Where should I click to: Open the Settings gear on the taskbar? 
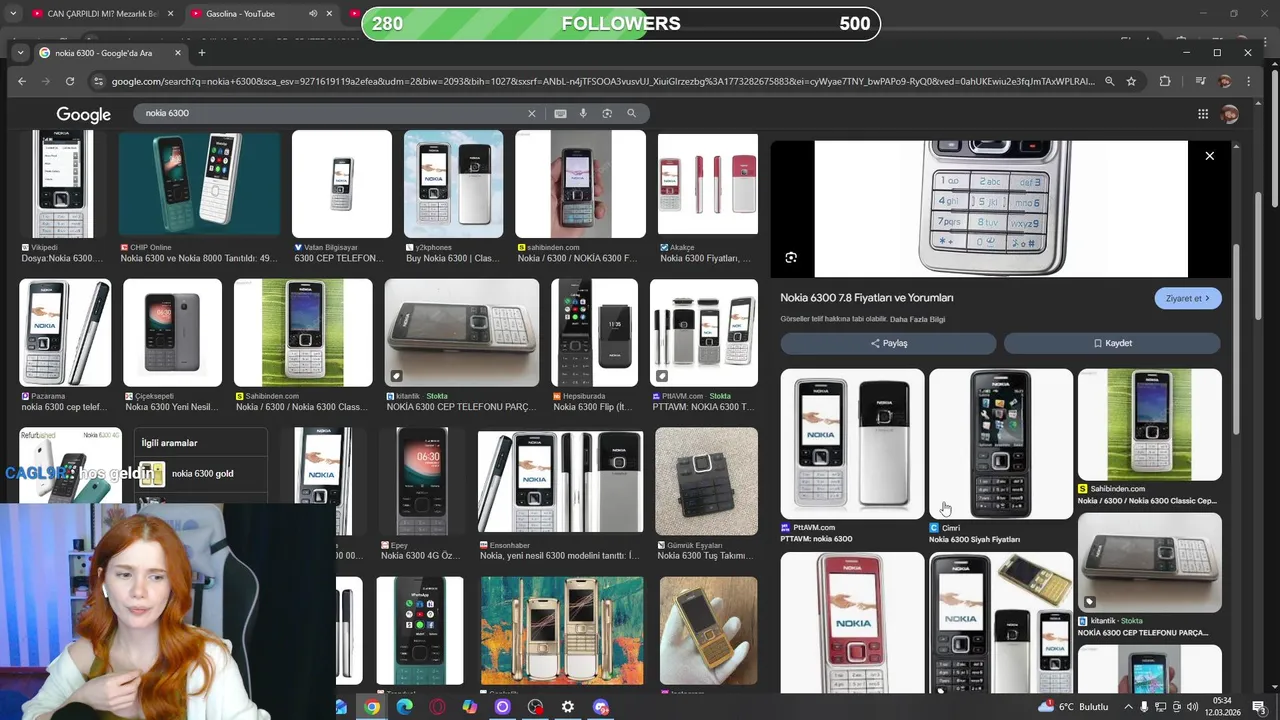tap(568, 707)
